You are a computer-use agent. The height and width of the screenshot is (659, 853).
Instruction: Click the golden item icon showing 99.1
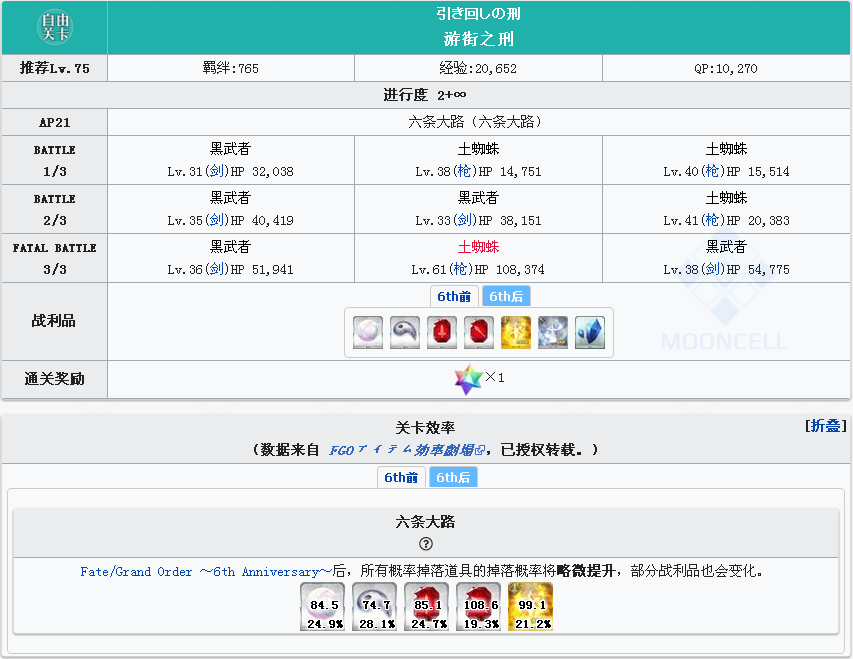coord(530,607)
